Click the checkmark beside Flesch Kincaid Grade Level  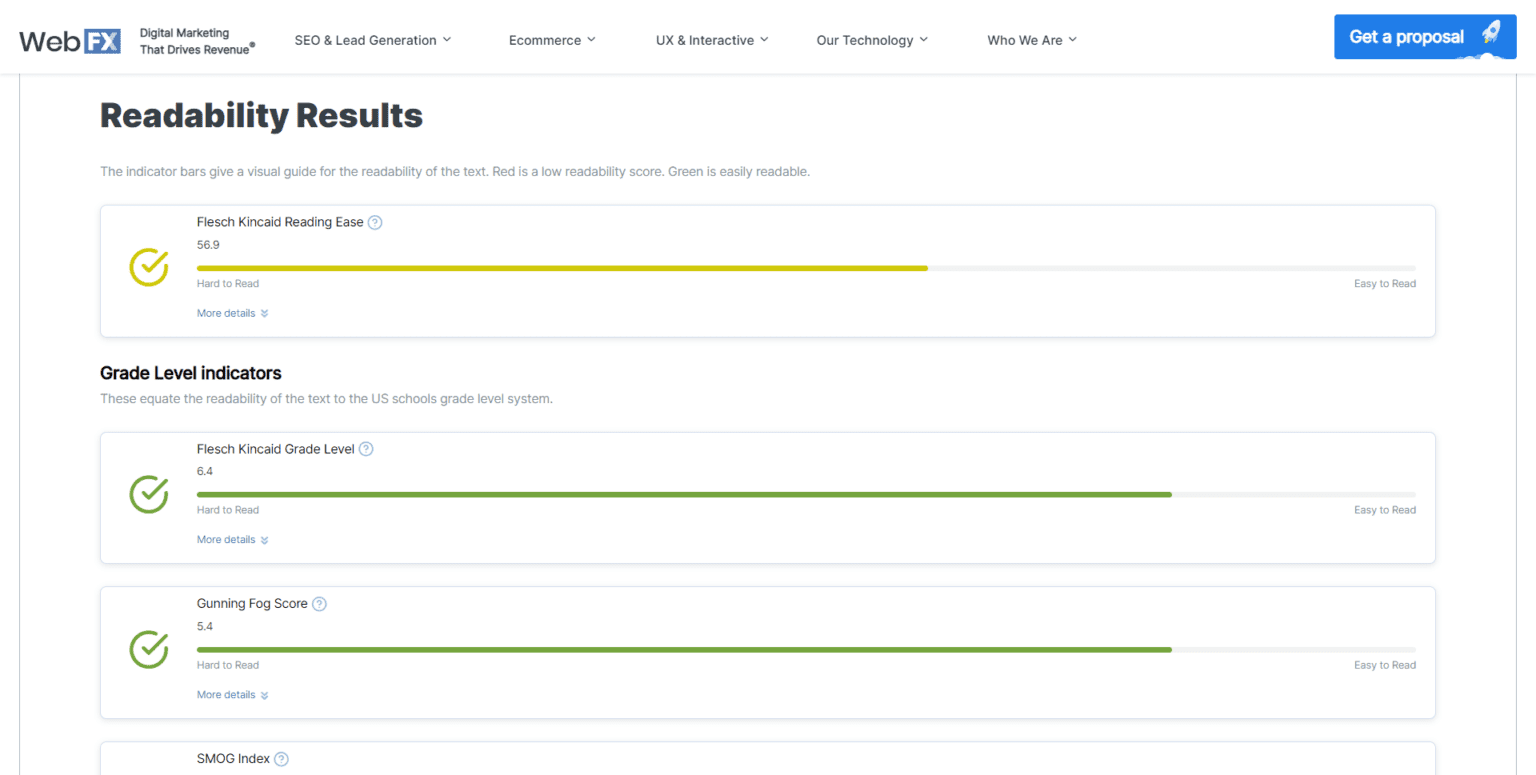148,495
